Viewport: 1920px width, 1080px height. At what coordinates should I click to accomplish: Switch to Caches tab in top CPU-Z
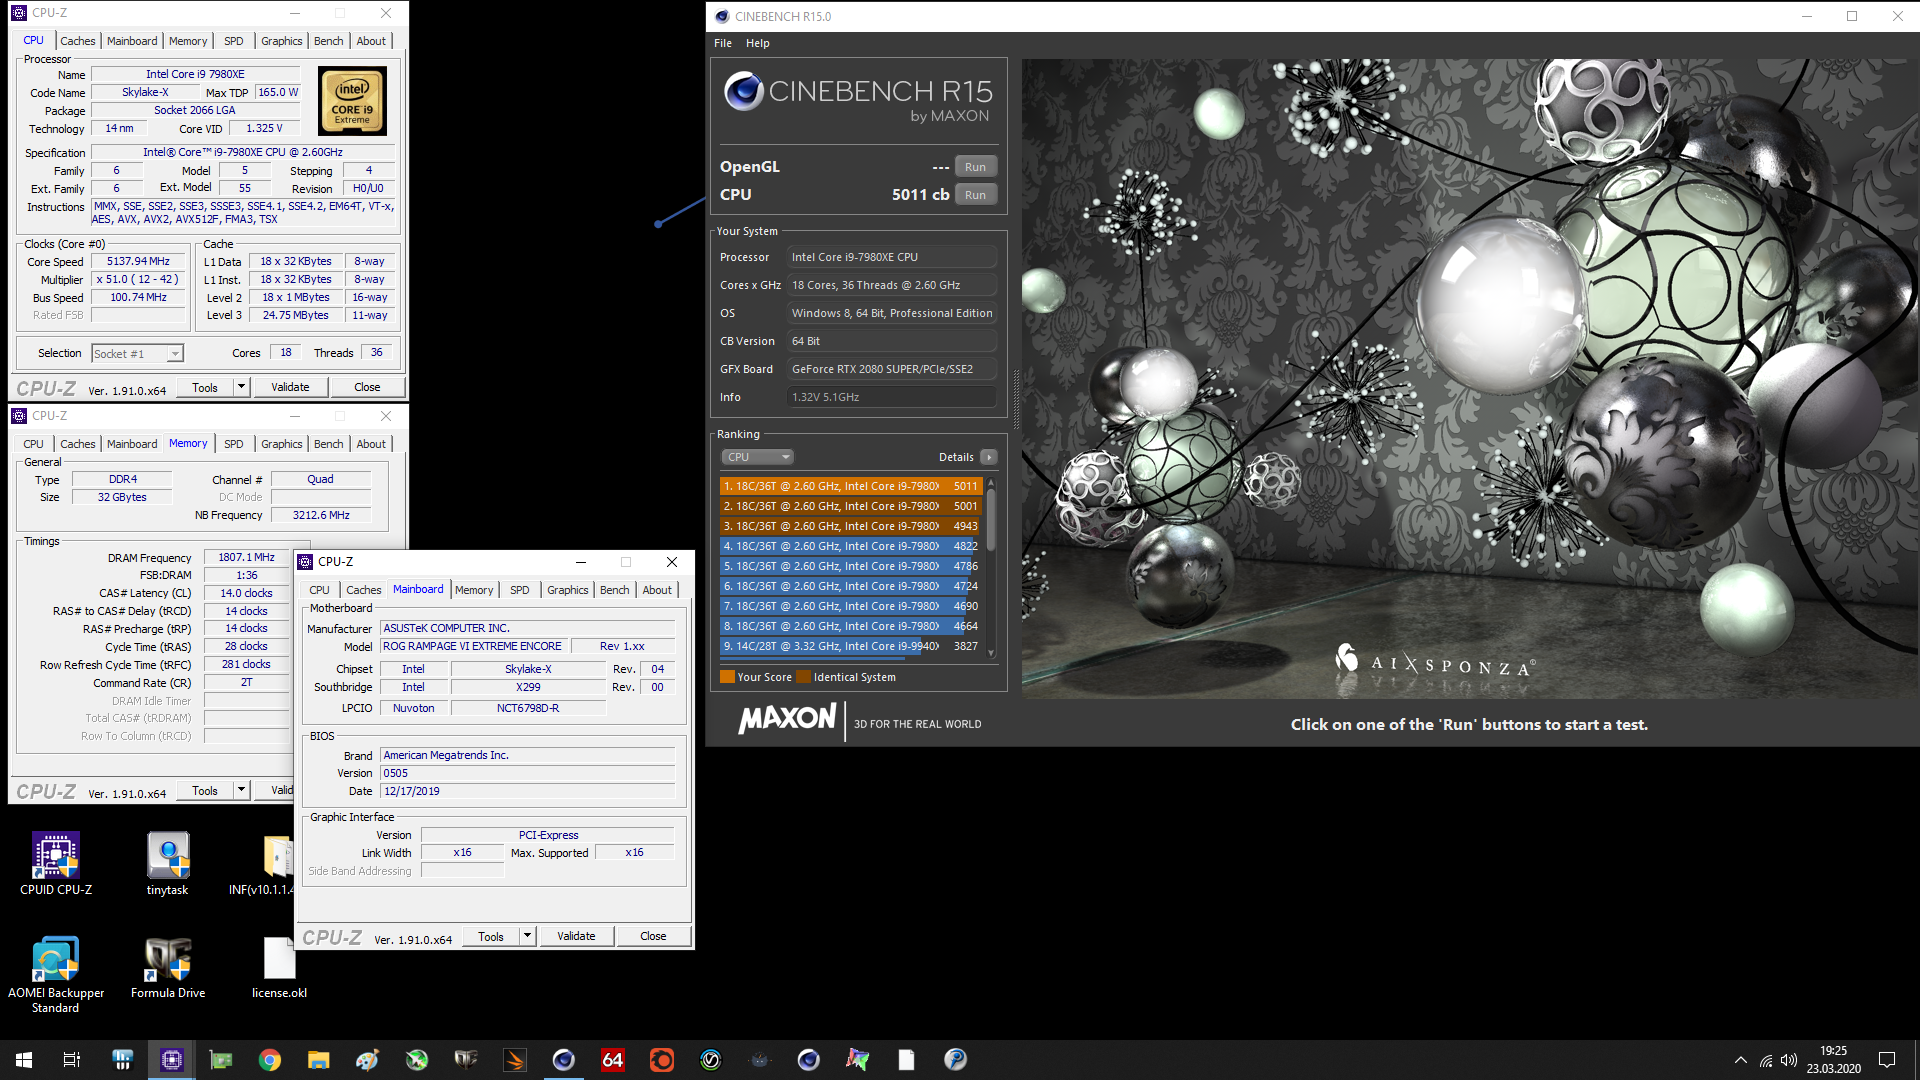[77, 41]
